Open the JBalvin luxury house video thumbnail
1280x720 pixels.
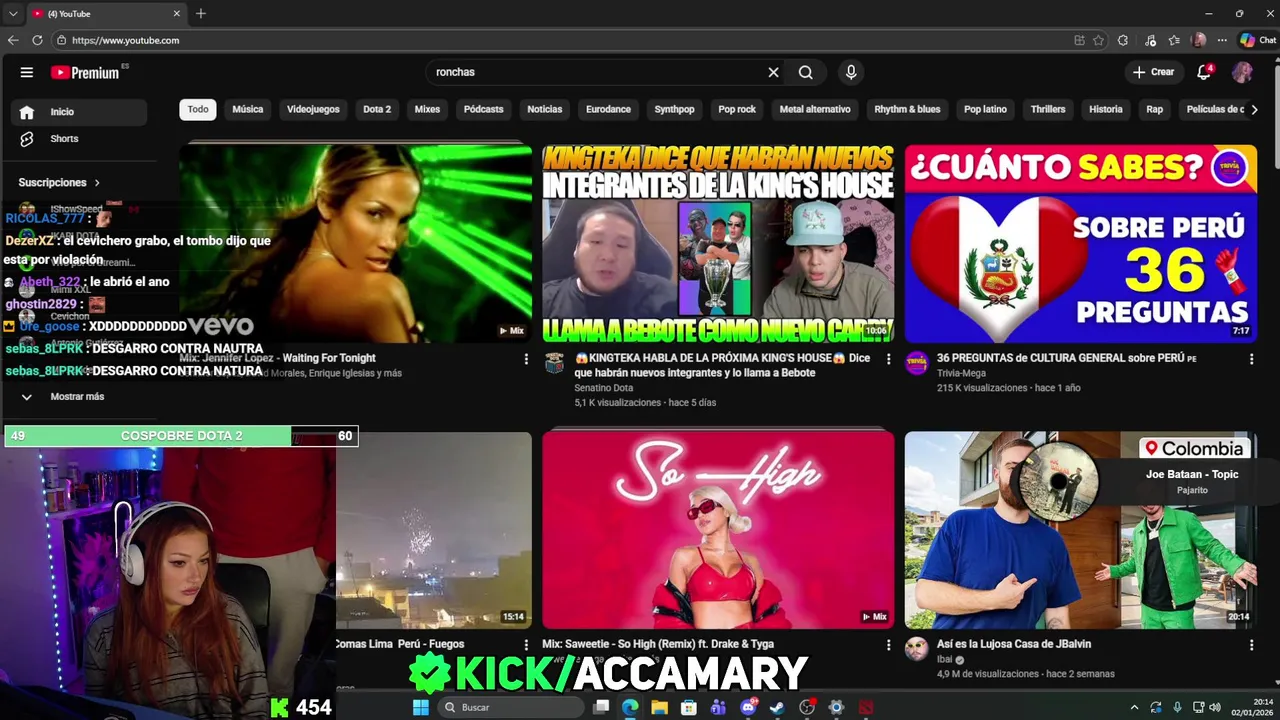[1081, 530]
